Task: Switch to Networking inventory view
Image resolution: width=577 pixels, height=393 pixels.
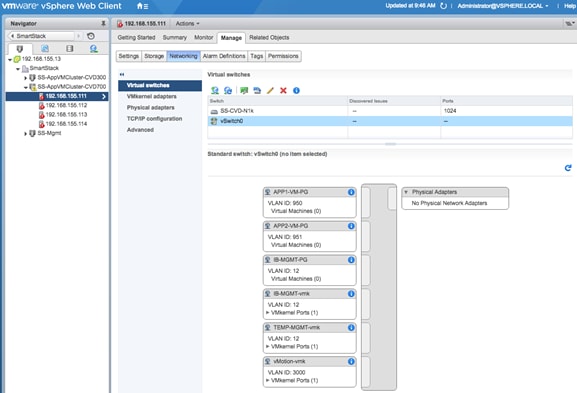Action: coord(94,49)
